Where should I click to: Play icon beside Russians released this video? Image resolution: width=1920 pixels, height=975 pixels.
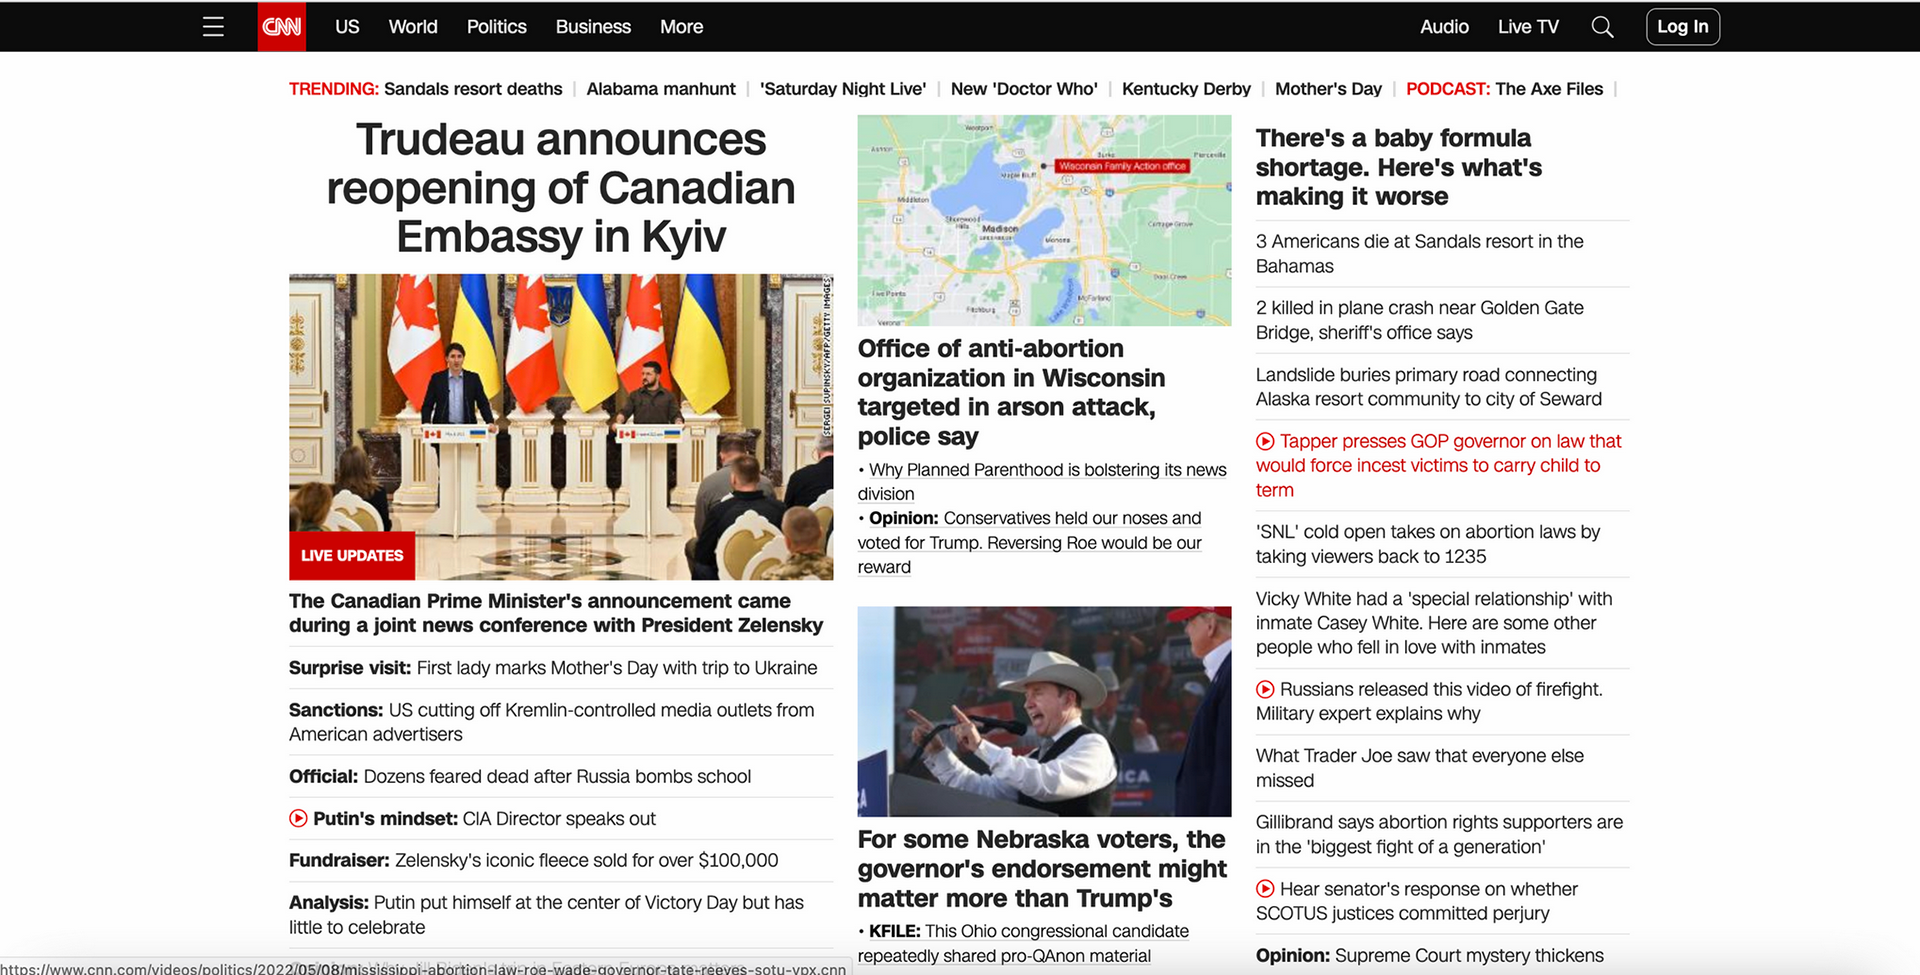tap(1265, 689)
